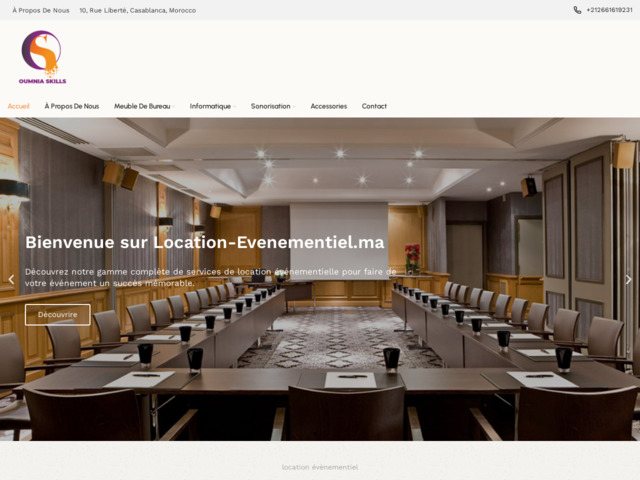Screen dimensions: 640x480
Task: Click the Oumnia Skills logo
Action: 41,57
